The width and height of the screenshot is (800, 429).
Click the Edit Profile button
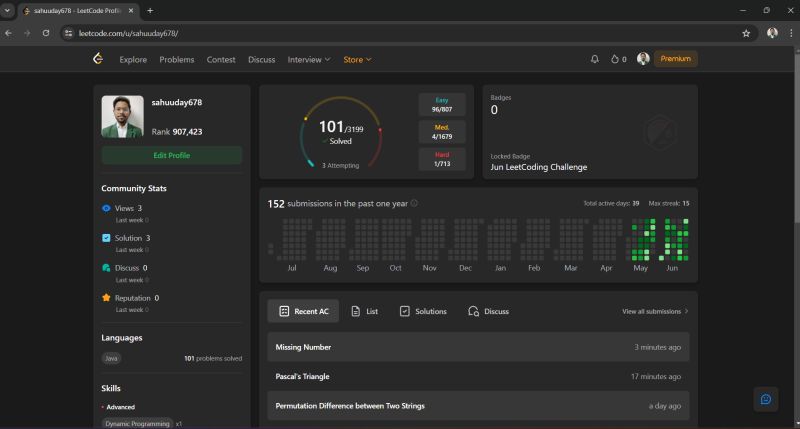point(171,155)
